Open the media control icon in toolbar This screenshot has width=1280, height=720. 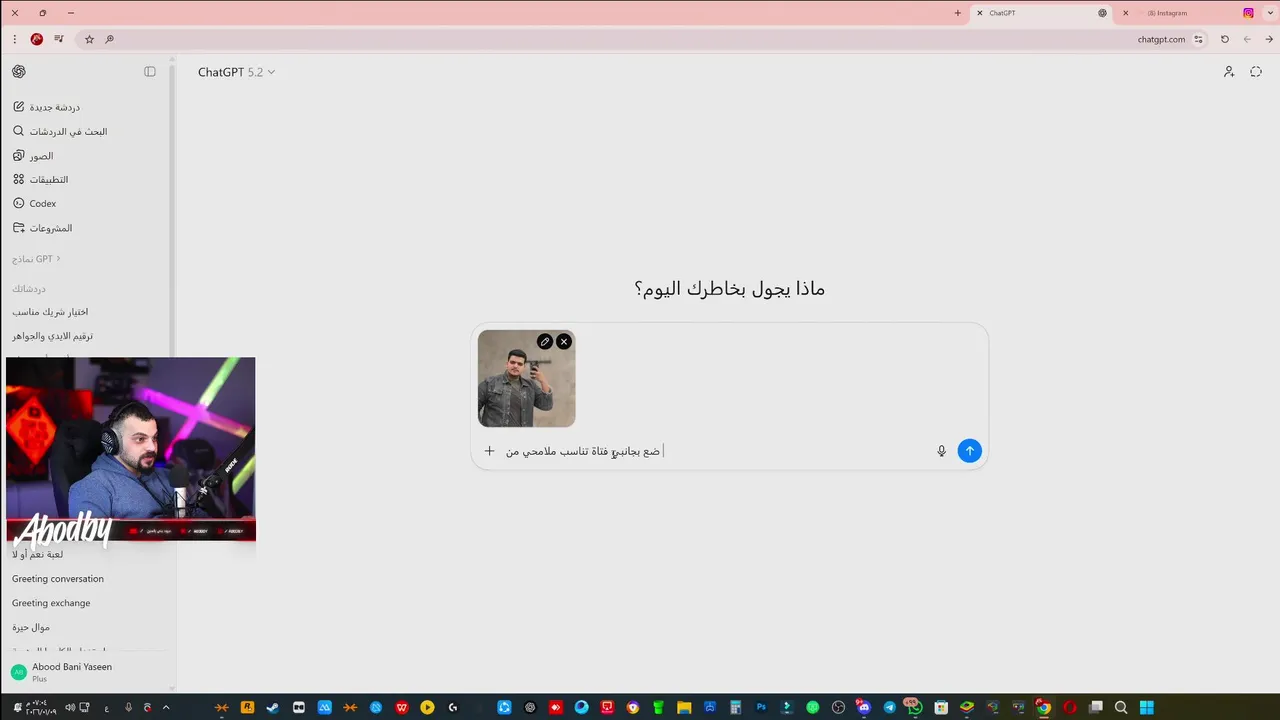click(59, 39)
